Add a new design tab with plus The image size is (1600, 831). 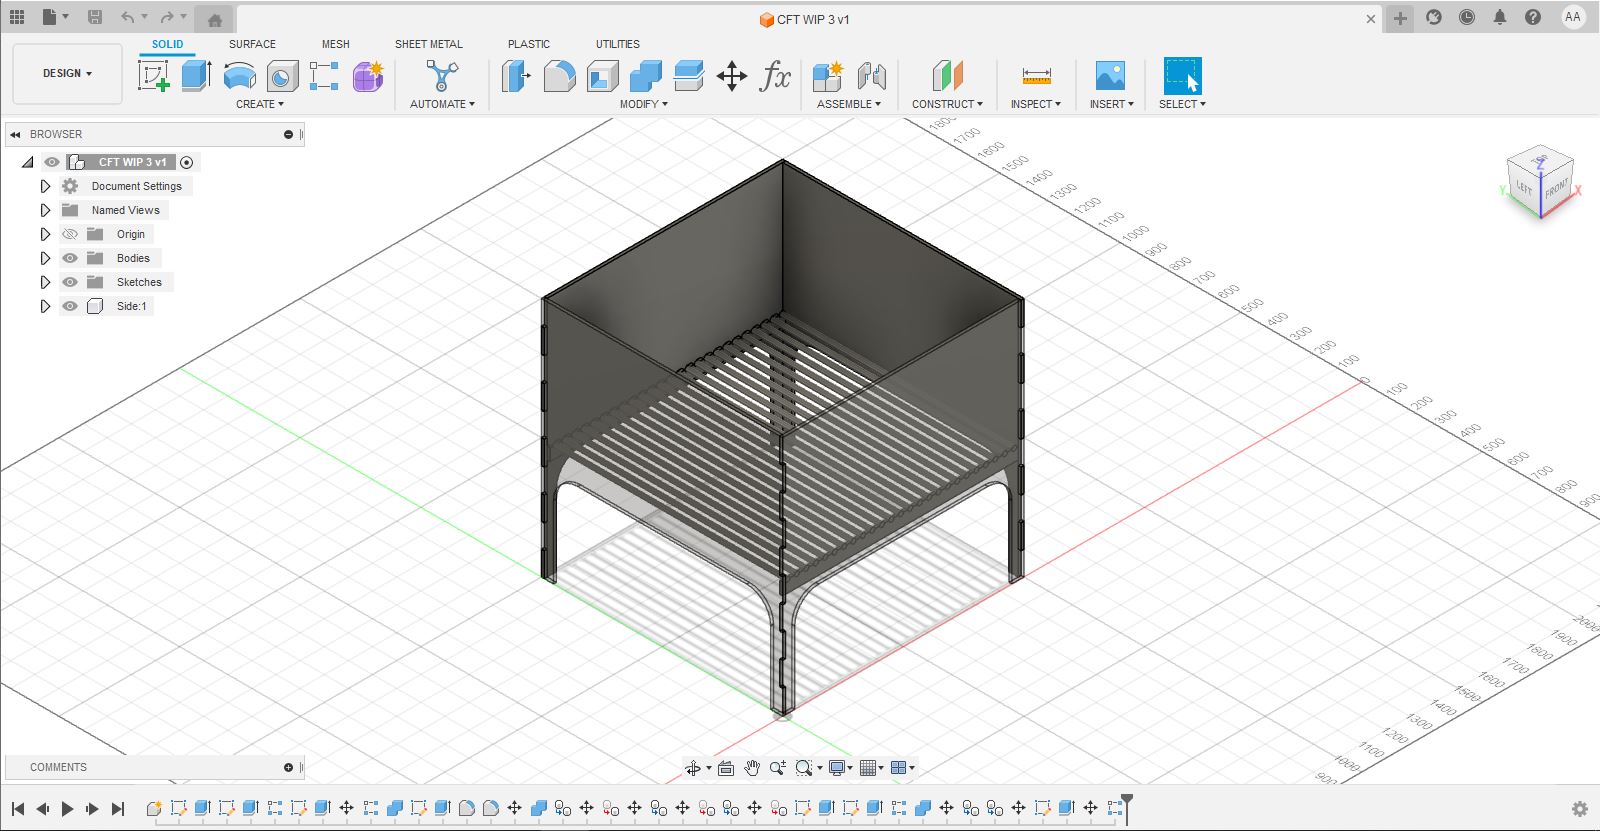[x=1400, y=18]
